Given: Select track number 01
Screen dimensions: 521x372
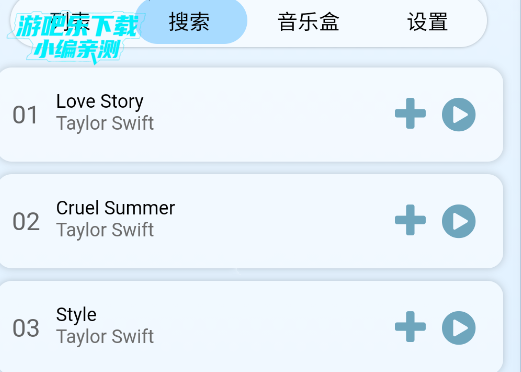Looking at the screenshot, I should (x=25, y=115).
